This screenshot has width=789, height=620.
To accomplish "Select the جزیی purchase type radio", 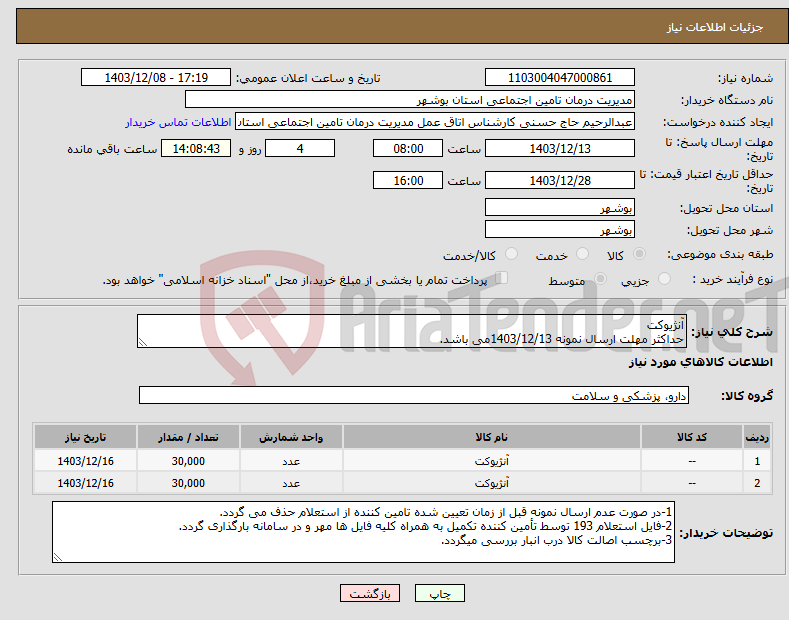I will click(664, 278).
